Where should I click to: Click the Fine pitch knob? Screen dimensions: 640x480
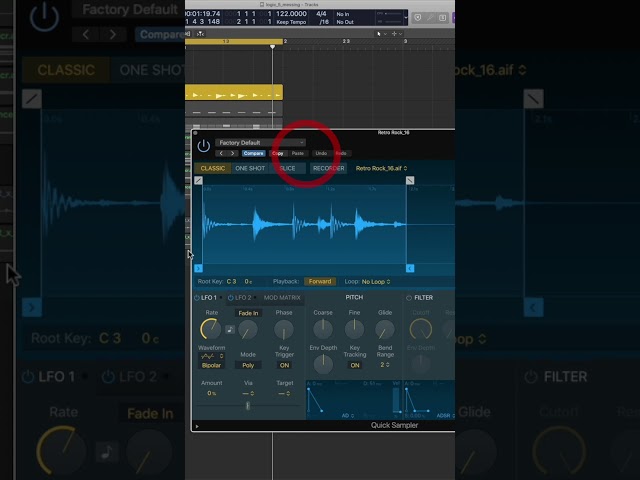pos(354,329)
